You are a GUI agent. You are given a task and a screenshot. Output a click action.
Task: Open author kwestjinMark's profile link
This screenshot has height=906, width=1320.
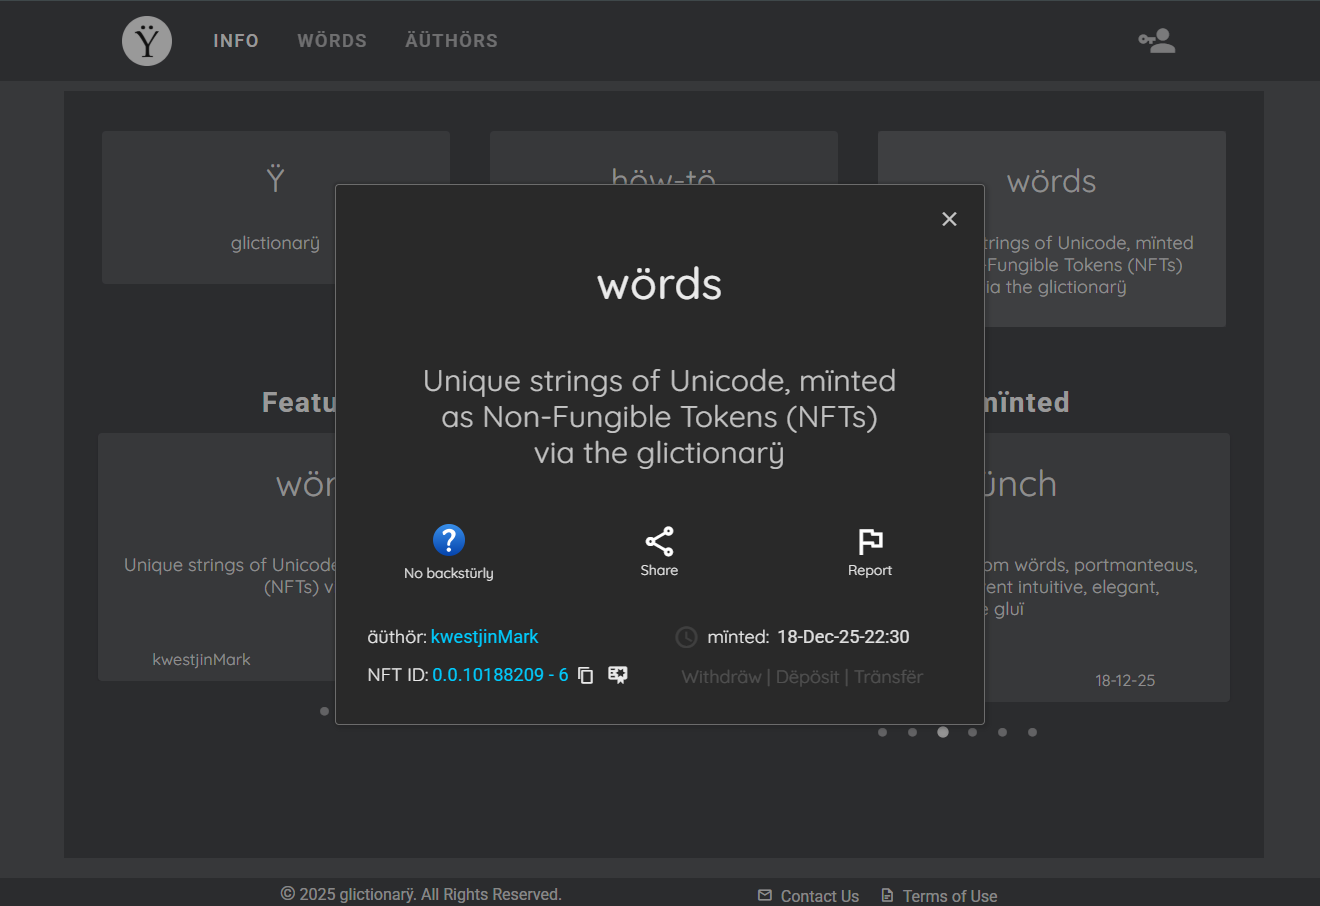pos(484,637)
